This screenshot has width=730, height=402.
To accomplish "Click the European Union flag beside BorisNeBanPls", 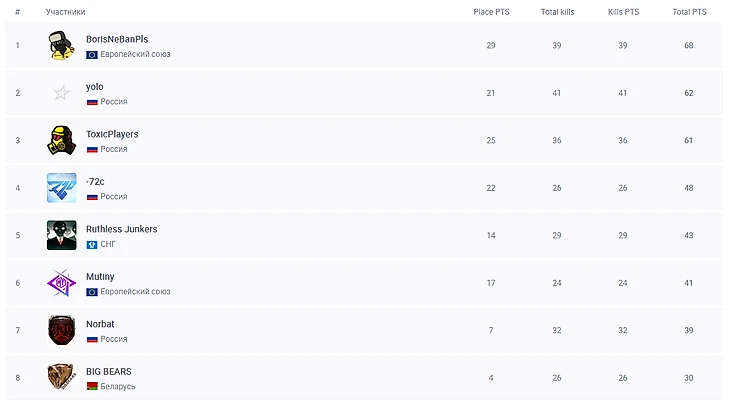I will pyautogui.click(x=92, y=54).
